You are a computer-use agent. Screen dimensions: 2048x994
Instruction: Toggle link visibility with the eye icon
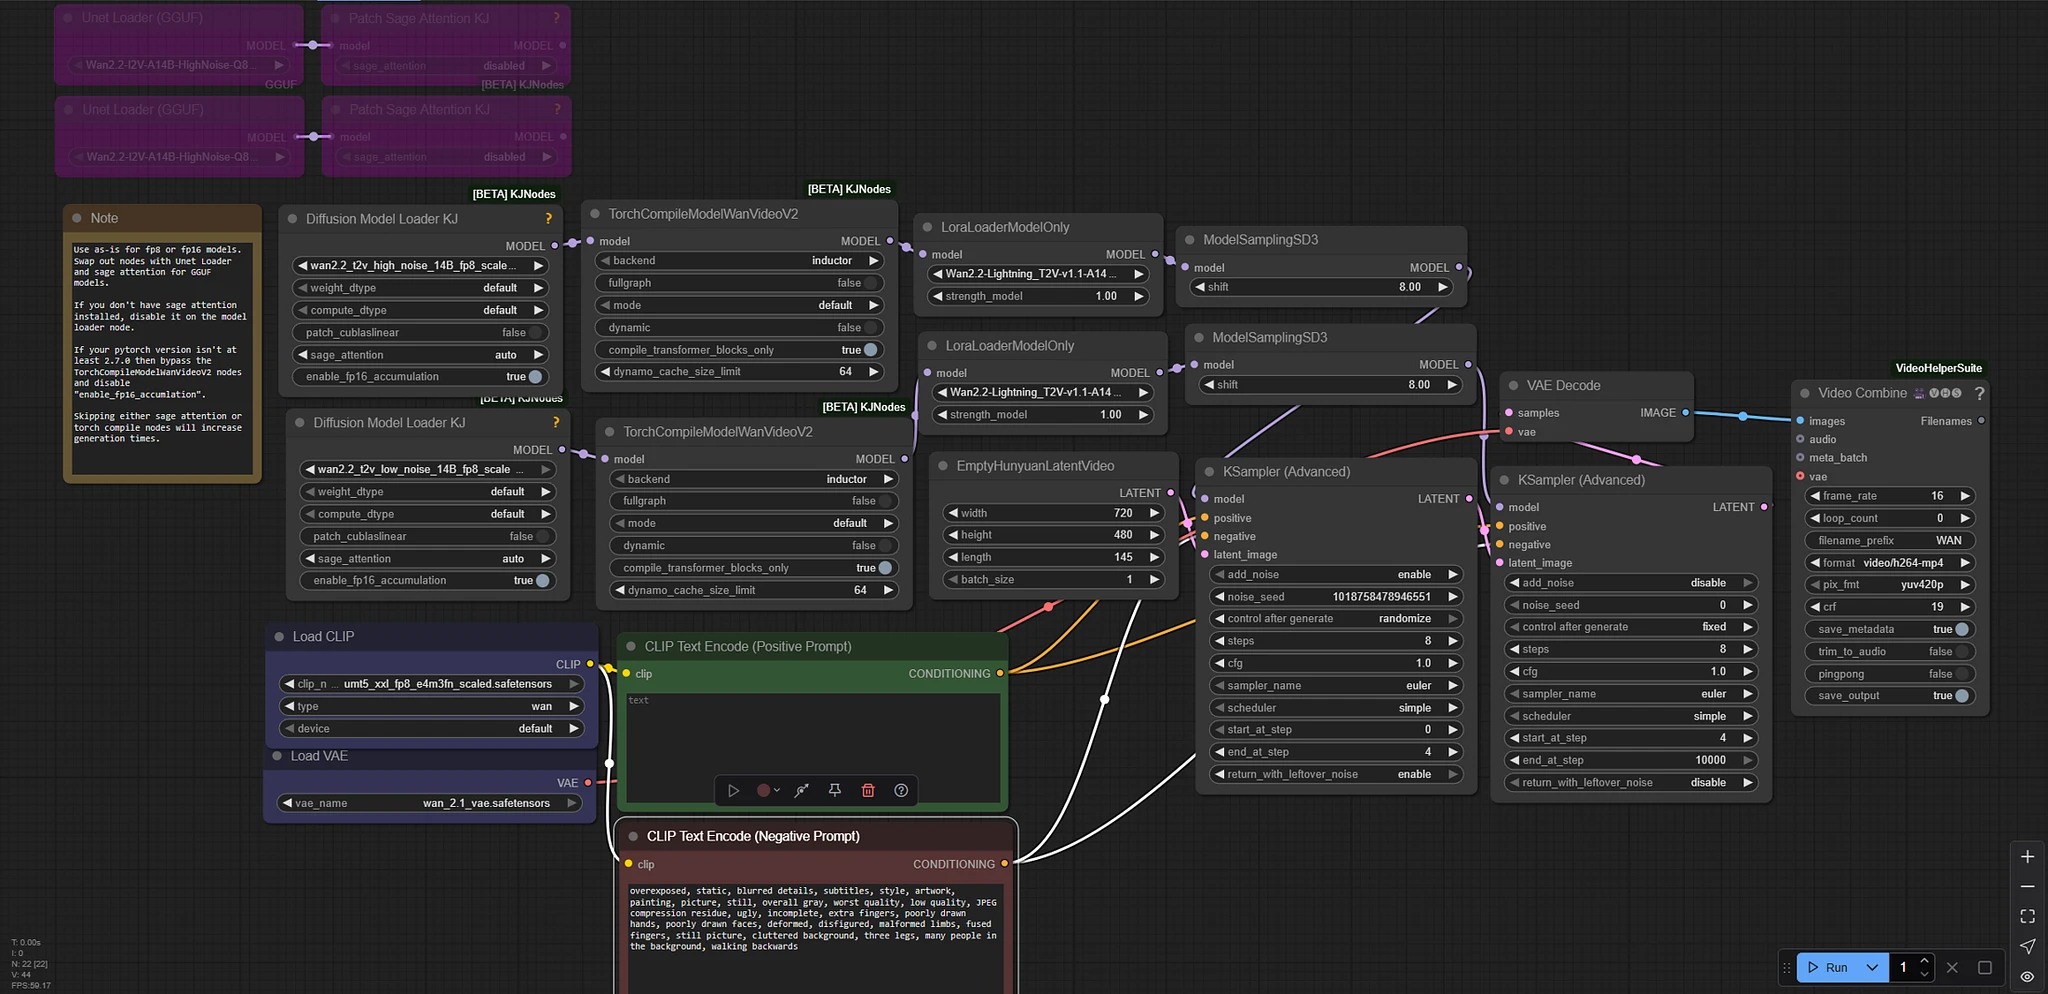coord(2027,976)
